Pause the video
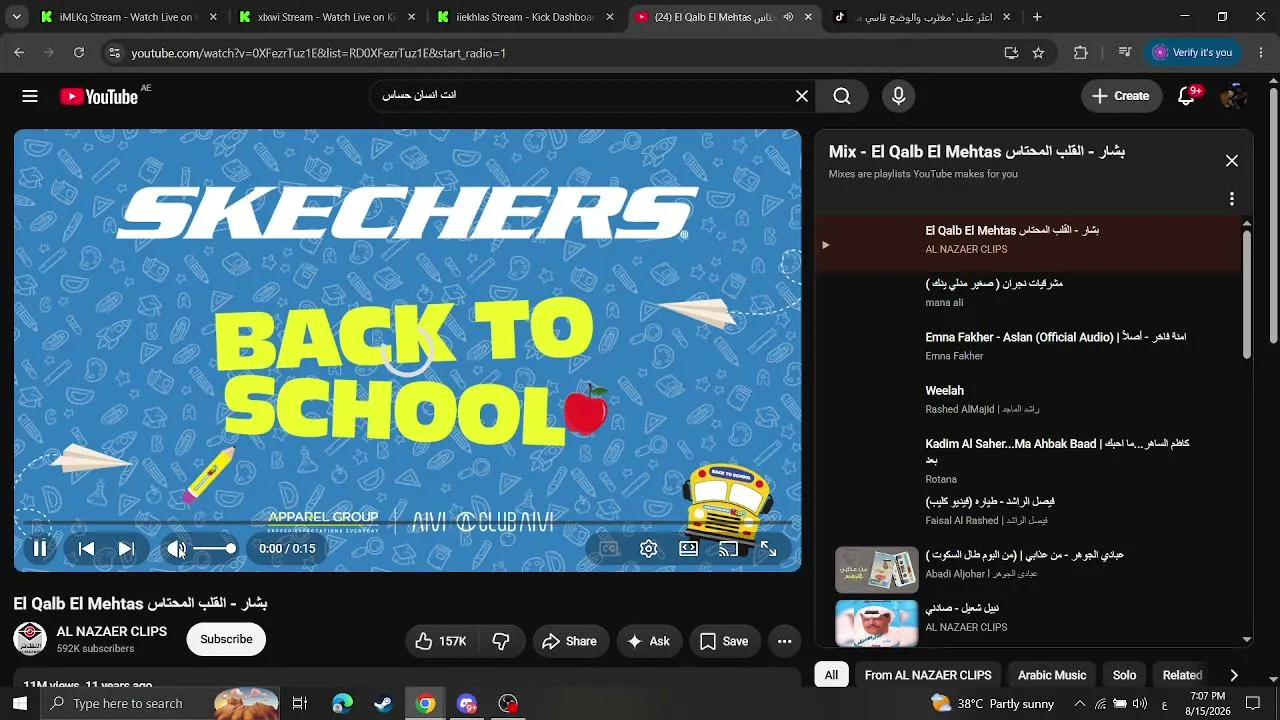Screen dimensions: 1280x720 [40, 548]
